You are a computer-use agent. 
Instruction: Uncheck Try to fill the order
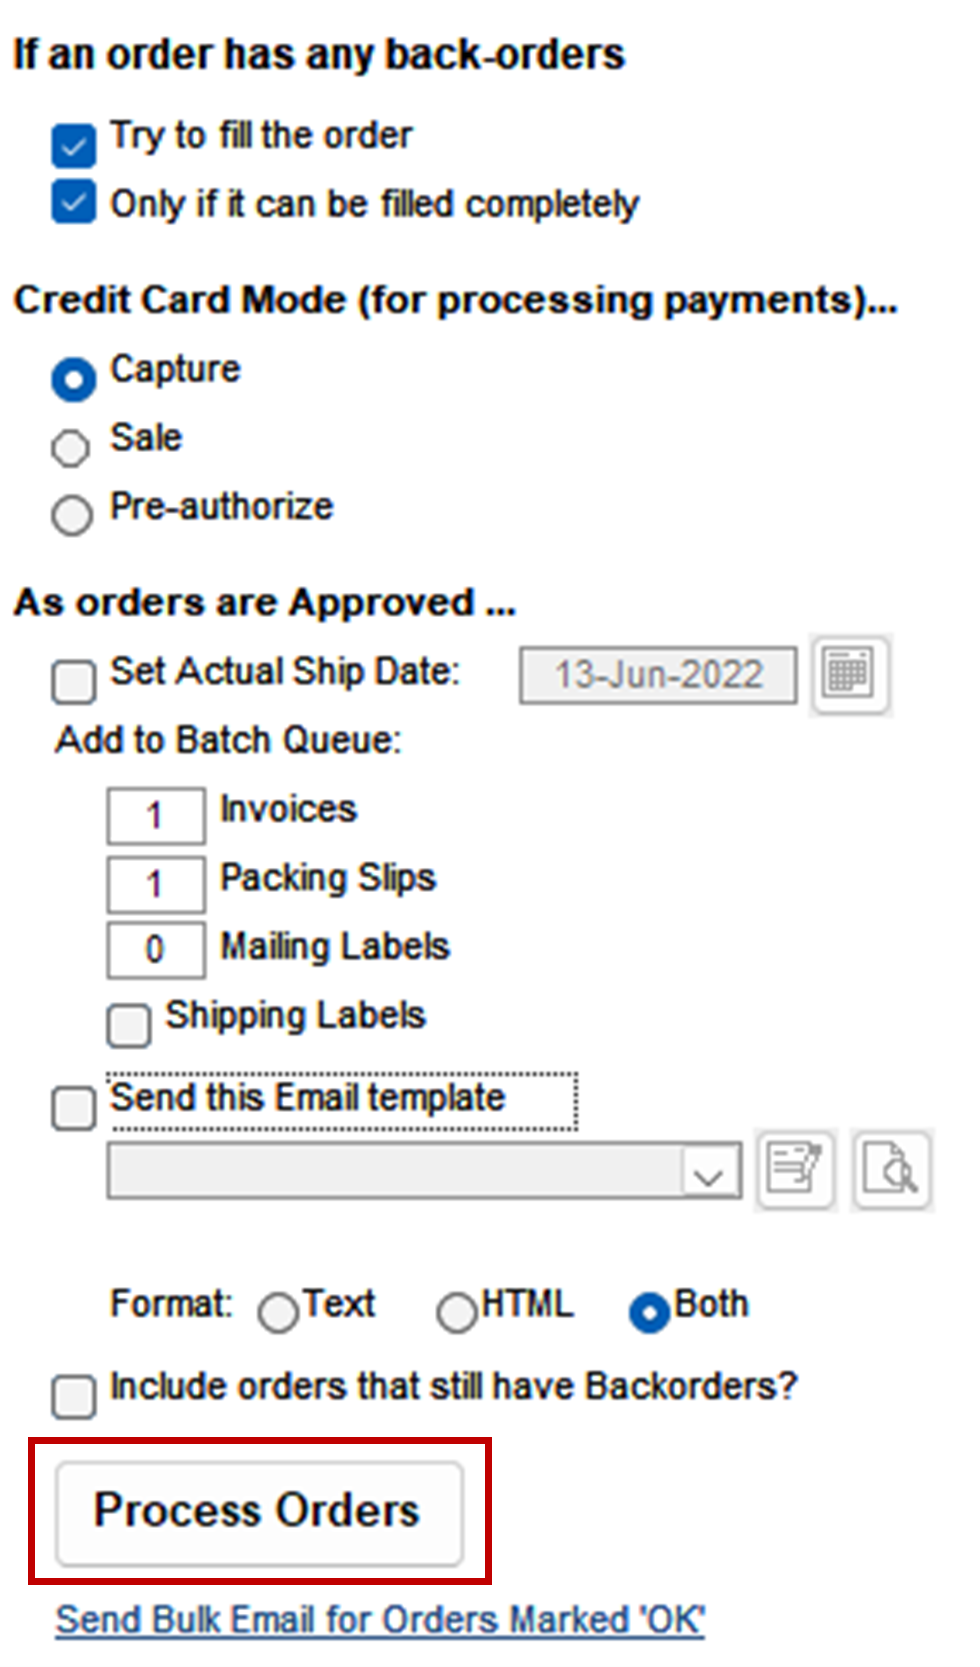73,144
